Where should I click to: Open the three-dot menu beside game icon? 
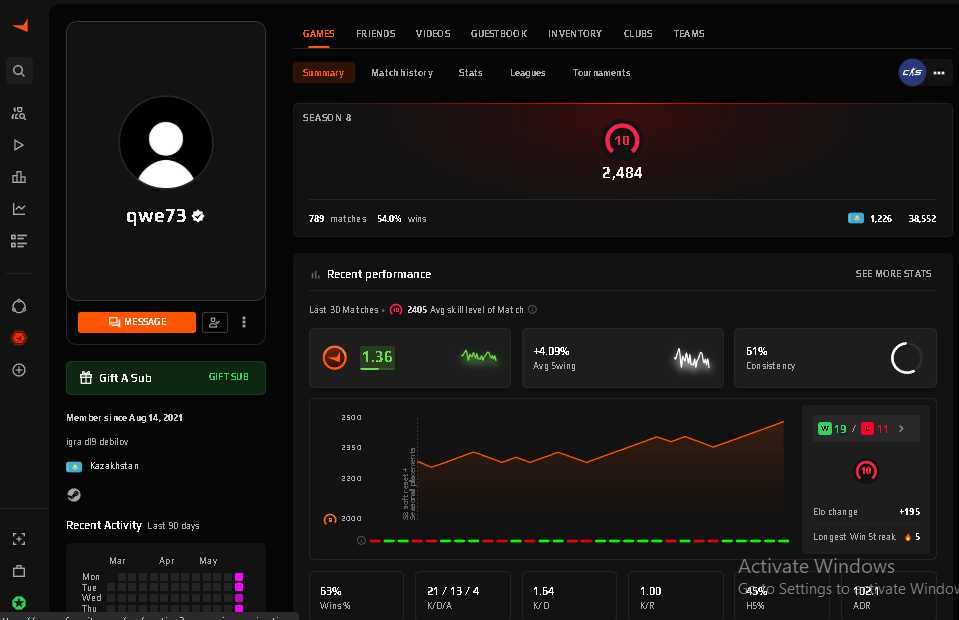point(939,73)
